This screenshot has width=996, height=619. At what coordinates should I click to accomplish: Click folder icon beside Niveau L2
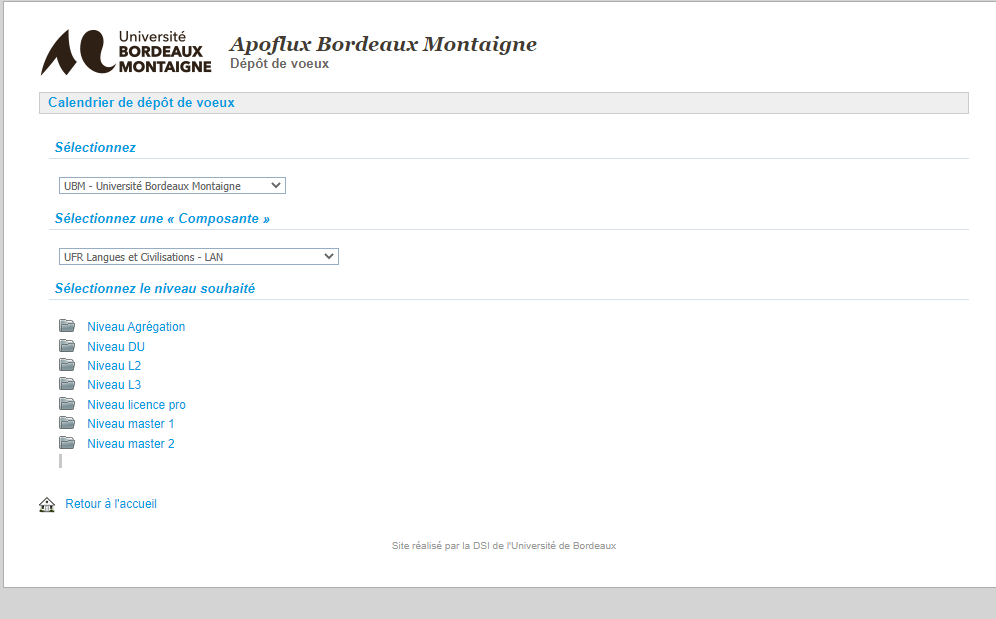coord(67,365)
